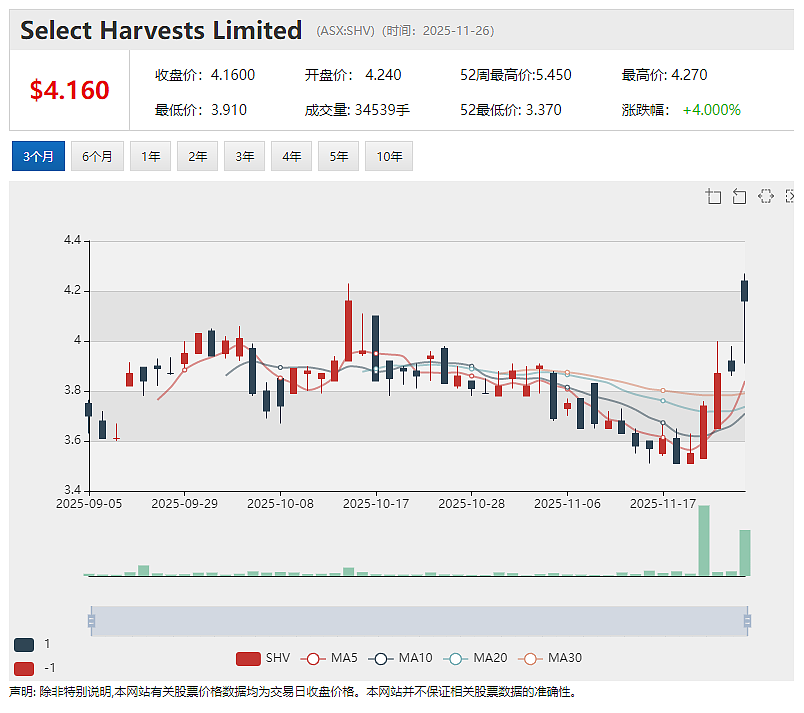Click the 2025-10-28 axis date label
The height and width of the screenshot is (713, 804).
472,504
